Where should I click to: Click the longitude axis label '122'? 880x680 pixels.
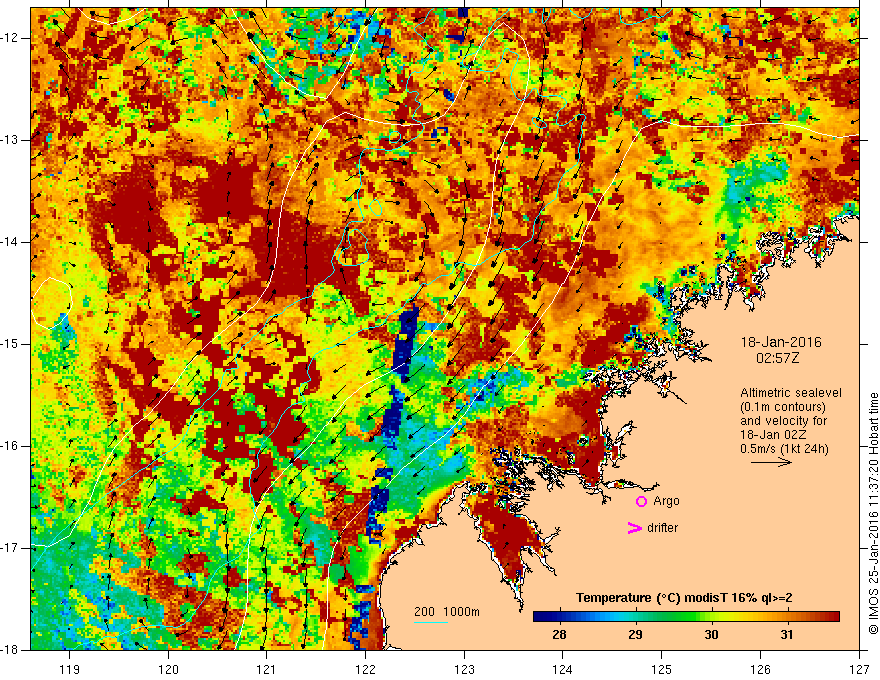pos(365,669)
